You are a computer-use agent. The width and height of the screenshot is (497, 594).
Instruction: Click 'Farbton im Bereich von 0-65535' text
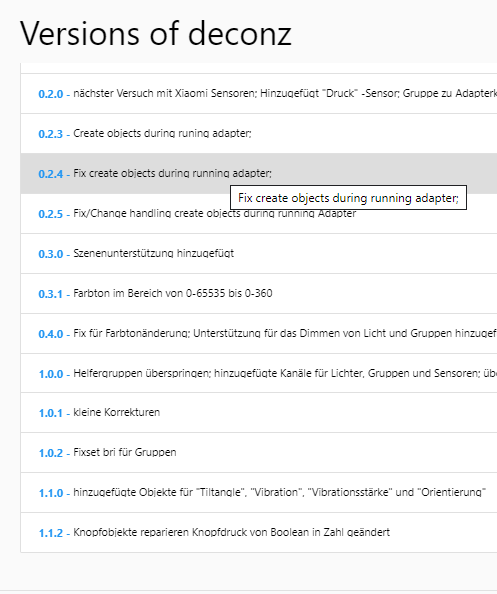click(173, 293)
